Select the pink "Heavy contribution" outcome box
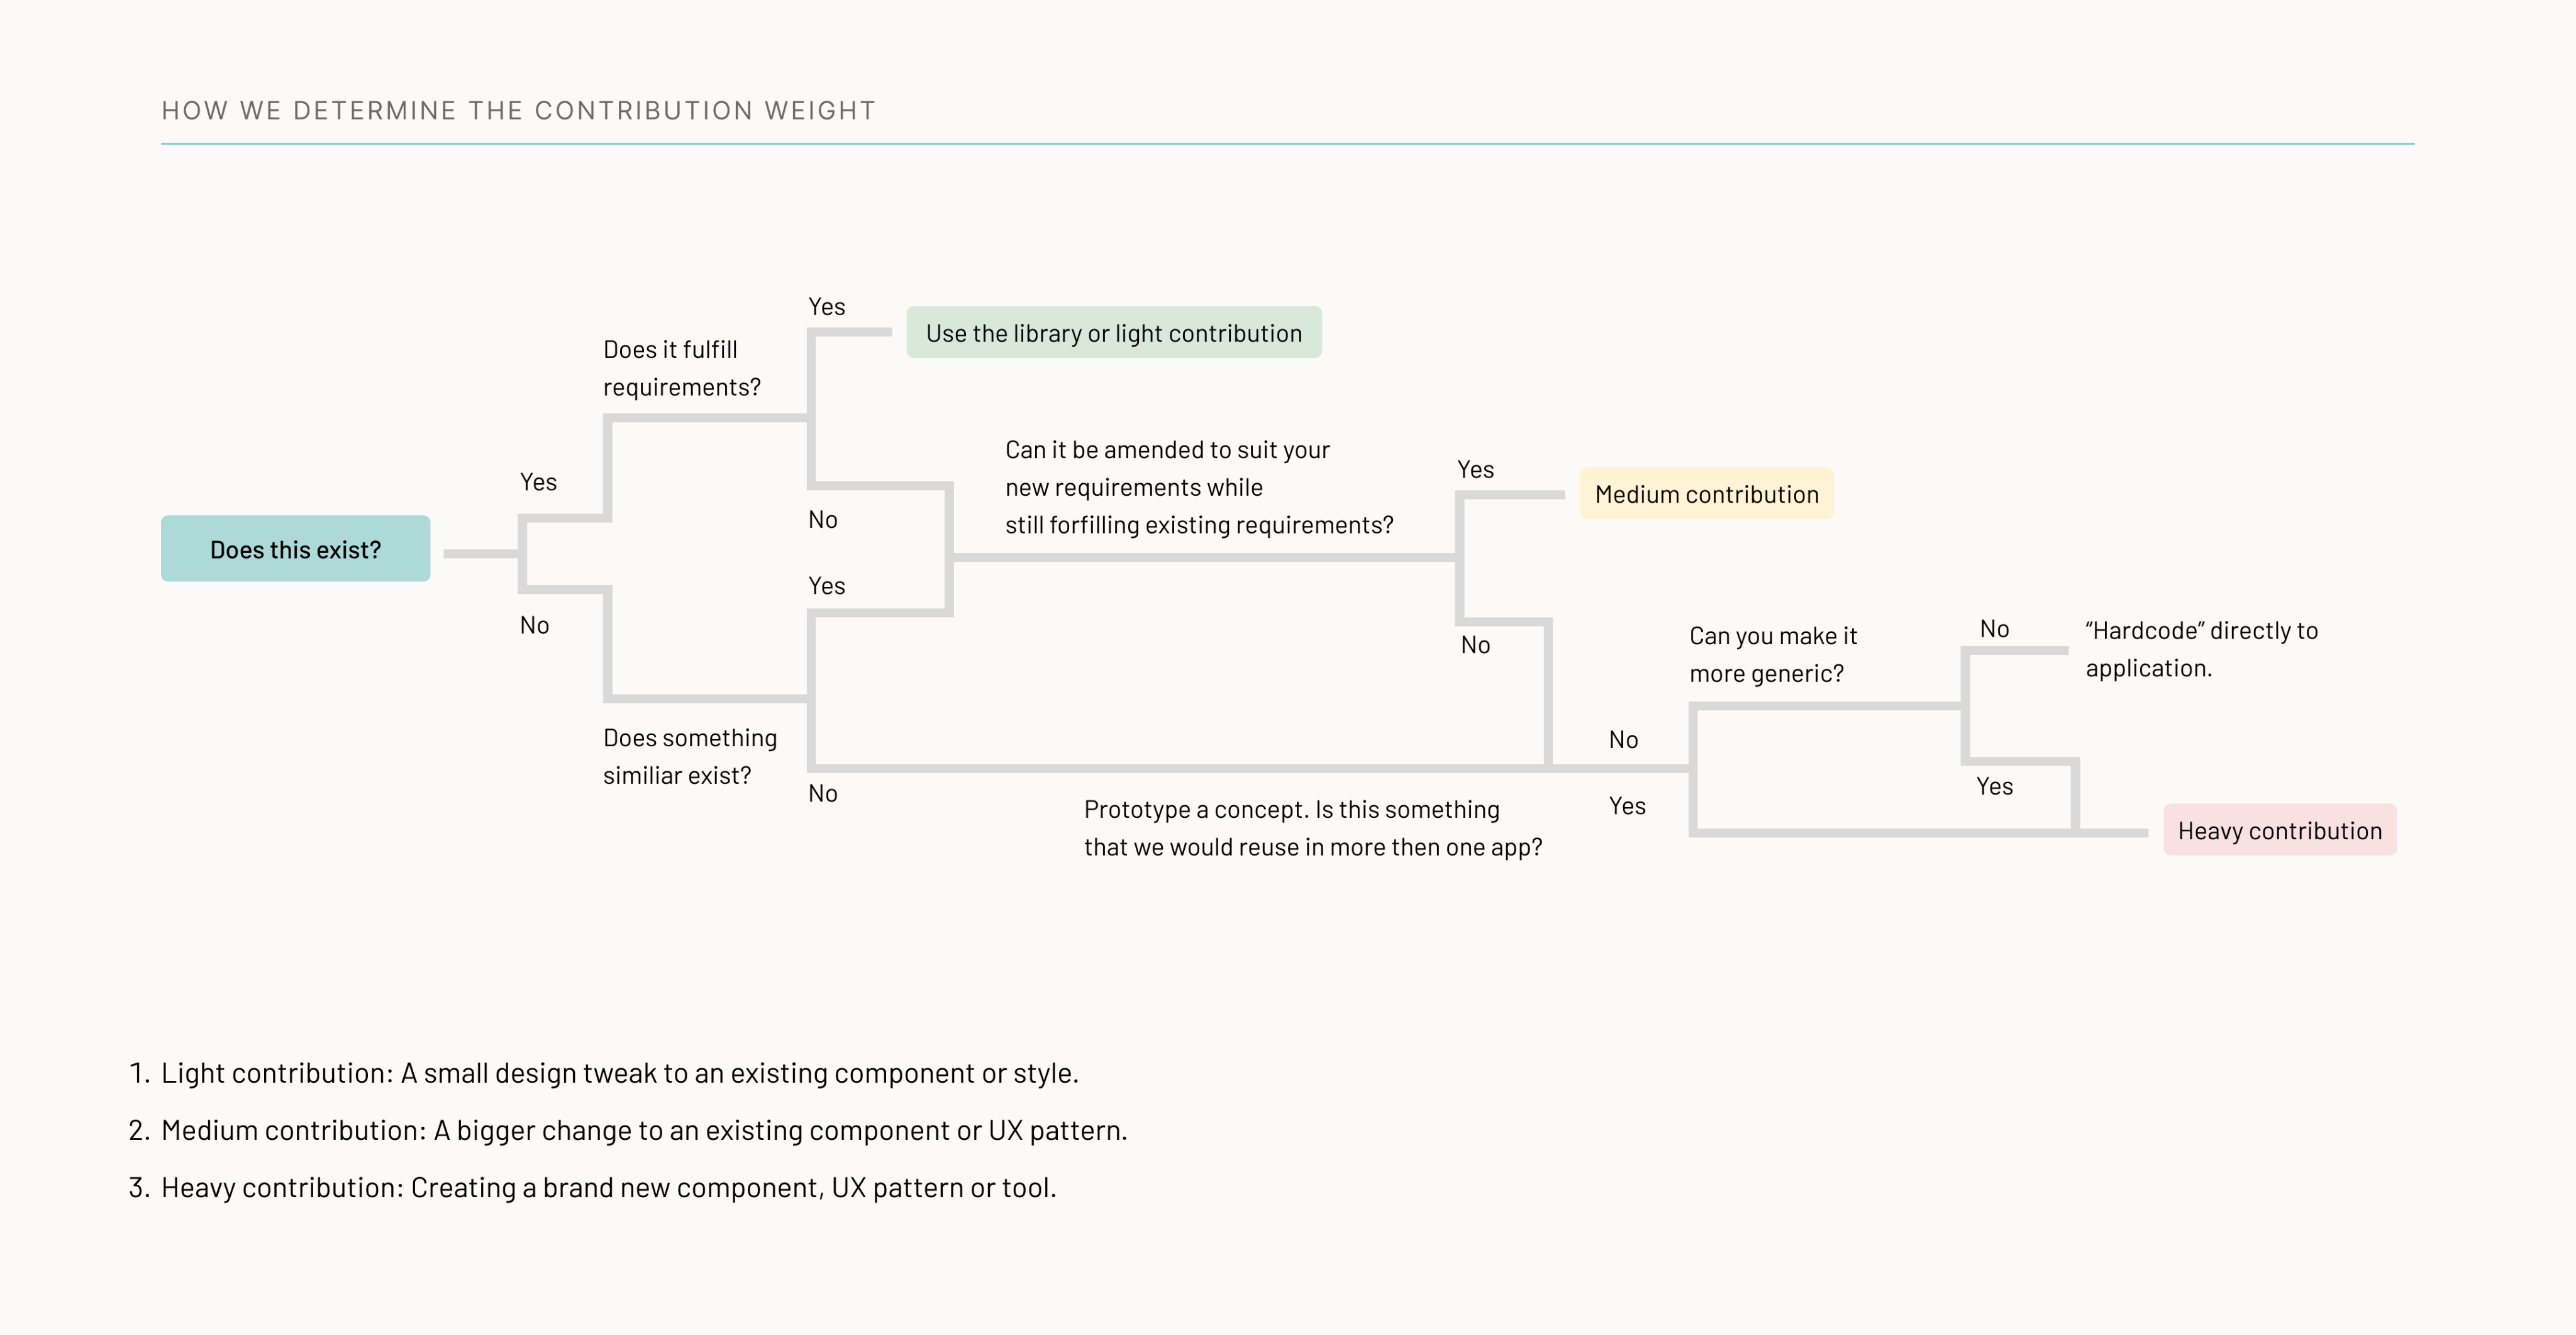Image resolution: width=2576 pixels, height=1335 pixels. click(2279, 831)
